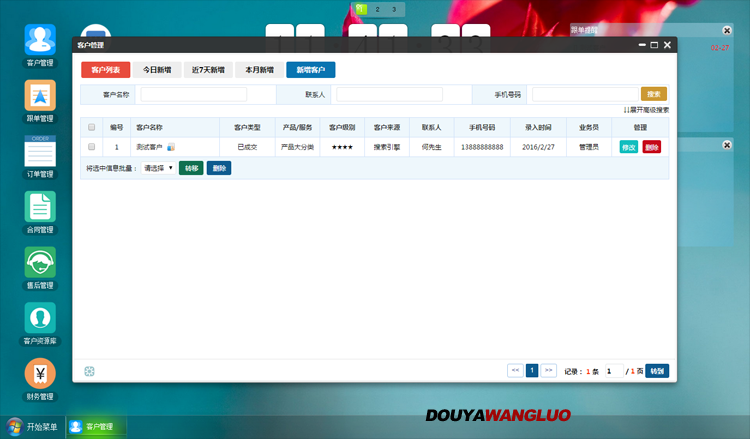750x439 pixels.
Task: Click the 产品大分类 cell
Action: click(297, 147)
